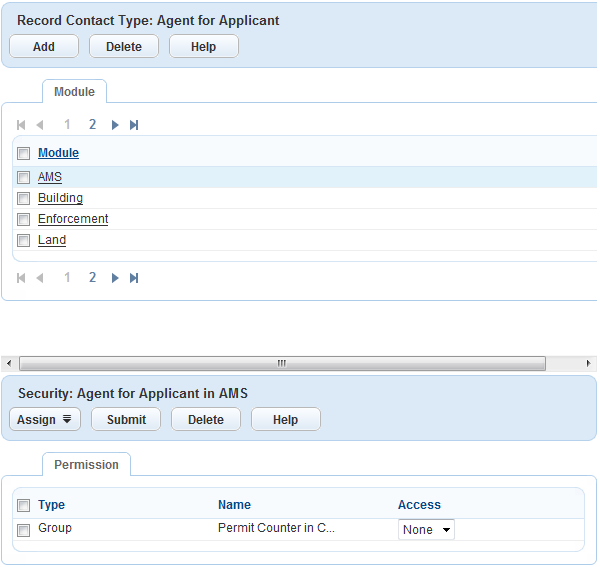Click last page arrow in bottom pager
This screenshot has height=567, width=600.
pyautogui.click(x=134, y=278)
